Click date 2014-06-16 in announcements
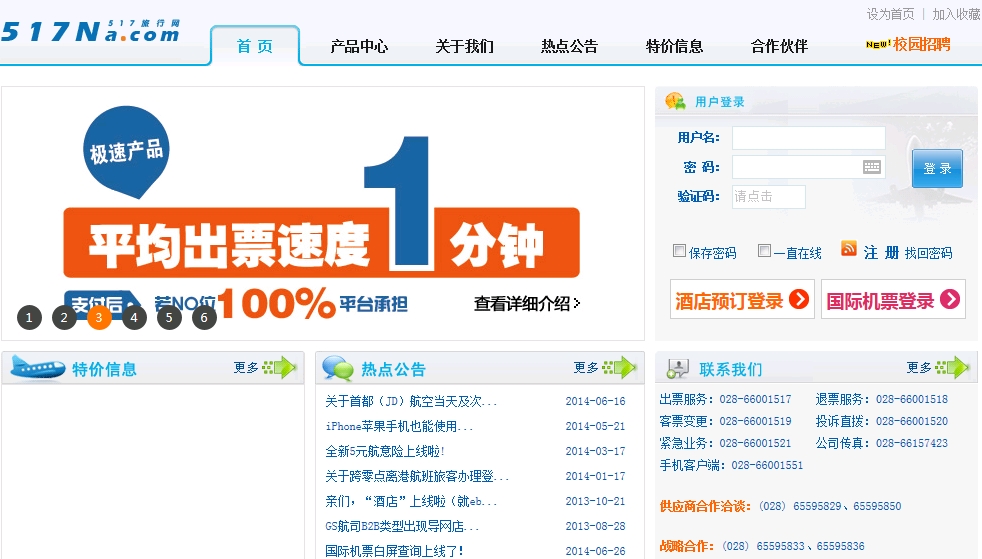The height and width of the screenshot is (559, 982). pos(595,401)
